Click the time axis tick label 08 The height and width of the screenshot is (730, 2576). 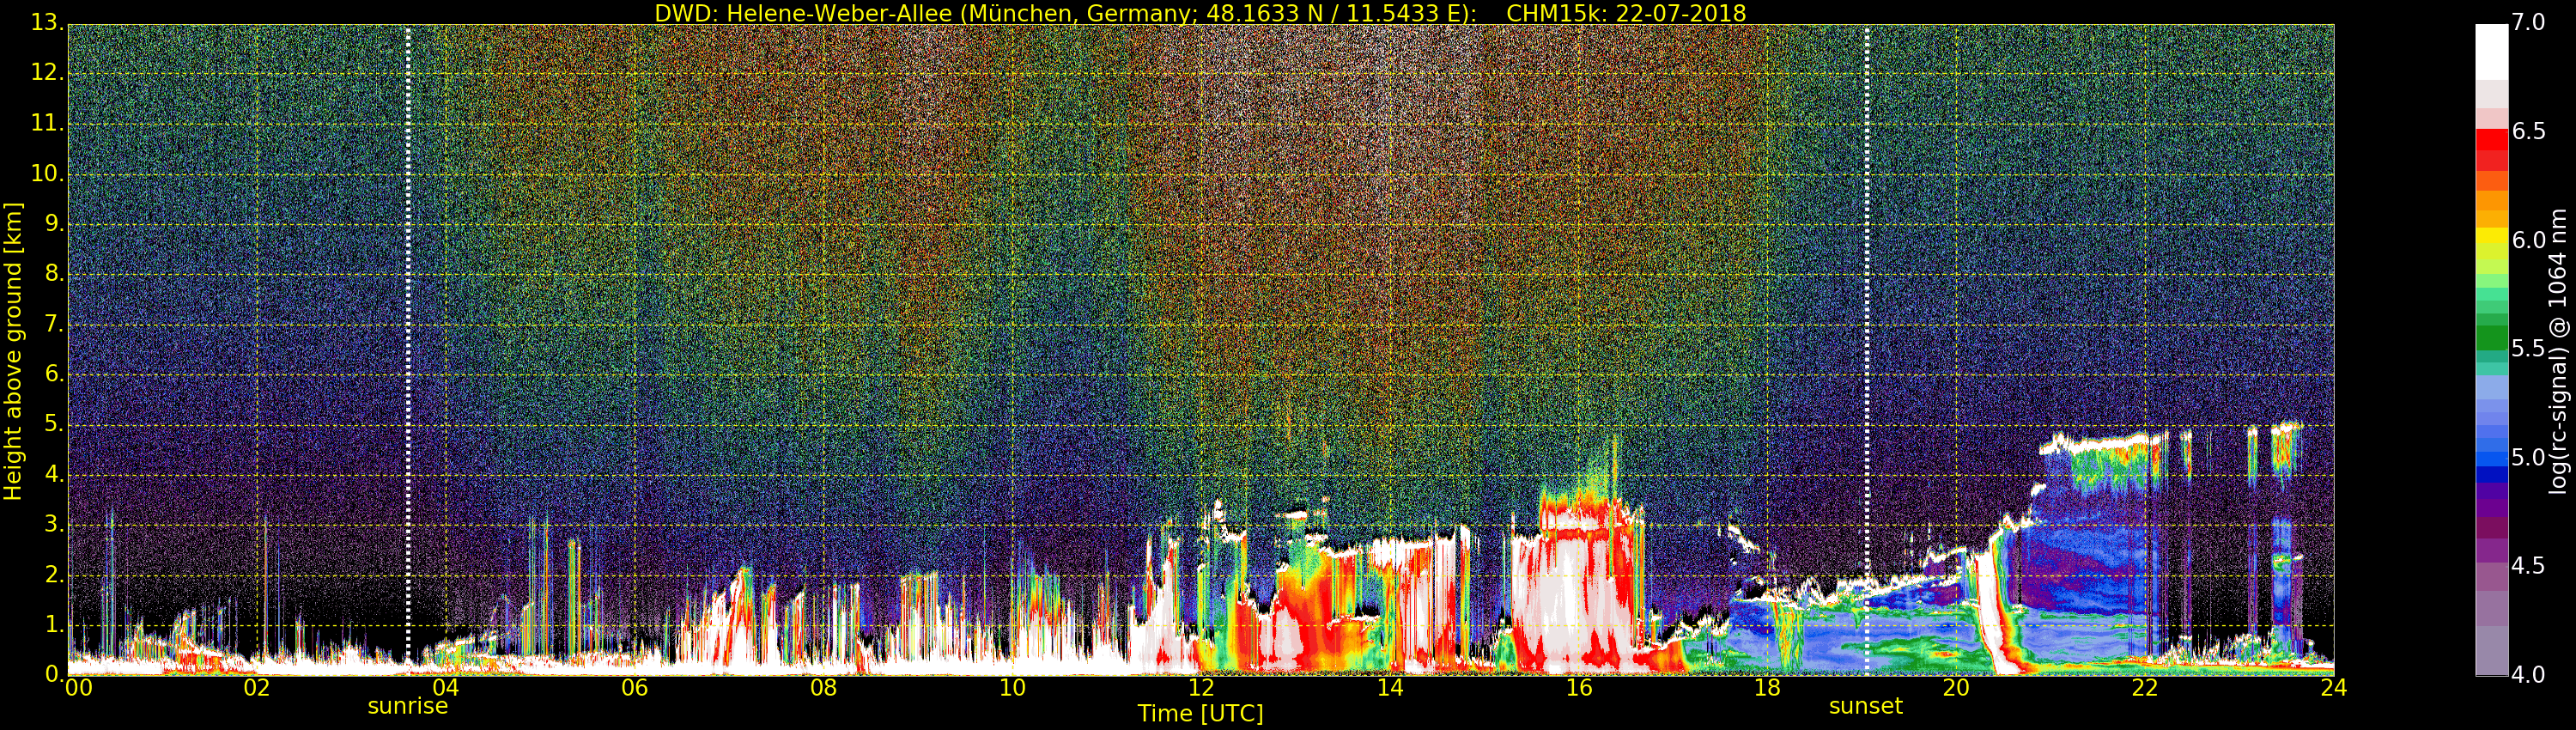pos(823,688)
